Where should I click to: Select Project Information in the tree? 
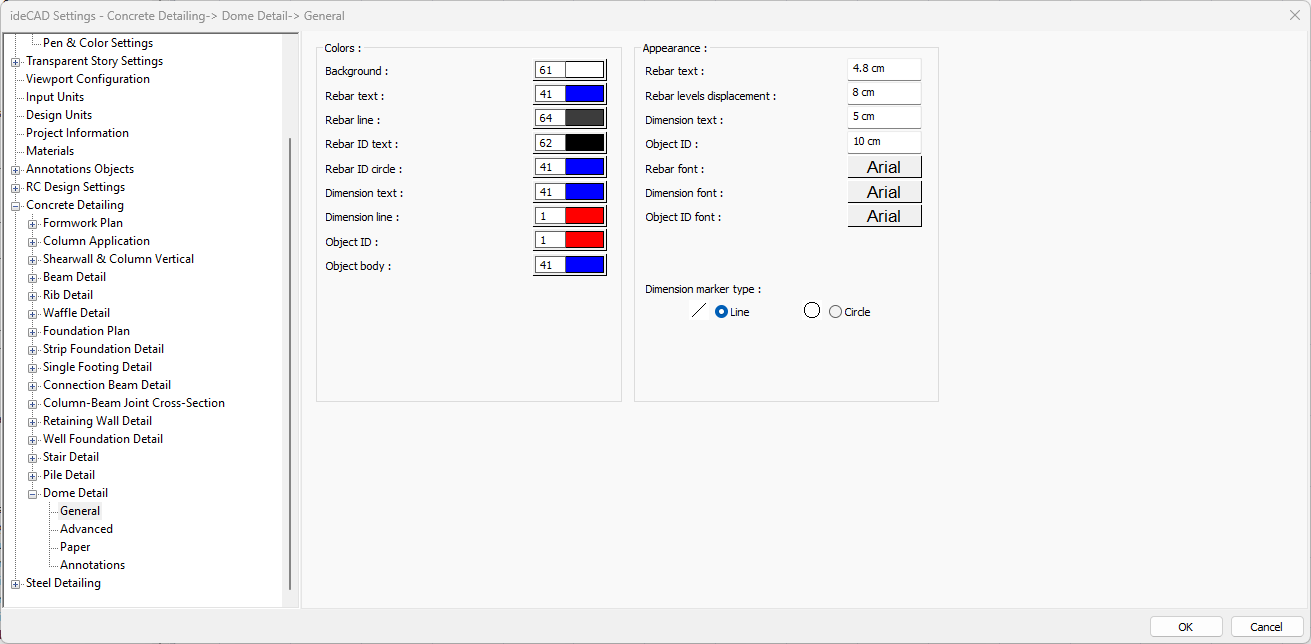coord(77,133)
